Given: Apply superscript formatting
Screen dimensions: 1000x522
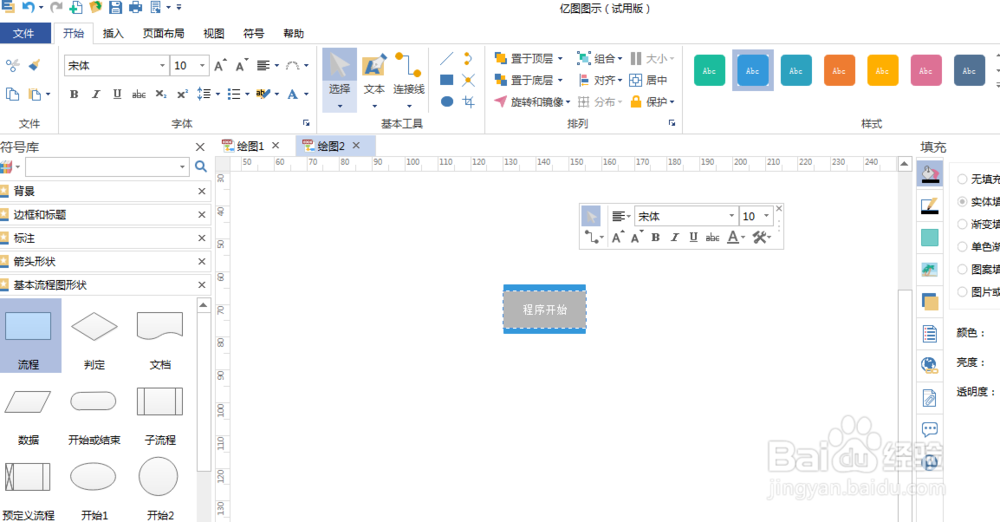Looking at the screenshot, I should coord(182,94).
